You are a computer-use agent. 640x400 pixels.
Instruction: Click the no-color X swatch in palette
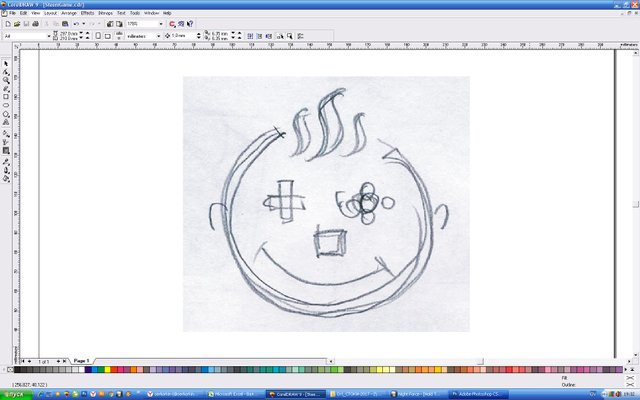click(x=10, y=370)
